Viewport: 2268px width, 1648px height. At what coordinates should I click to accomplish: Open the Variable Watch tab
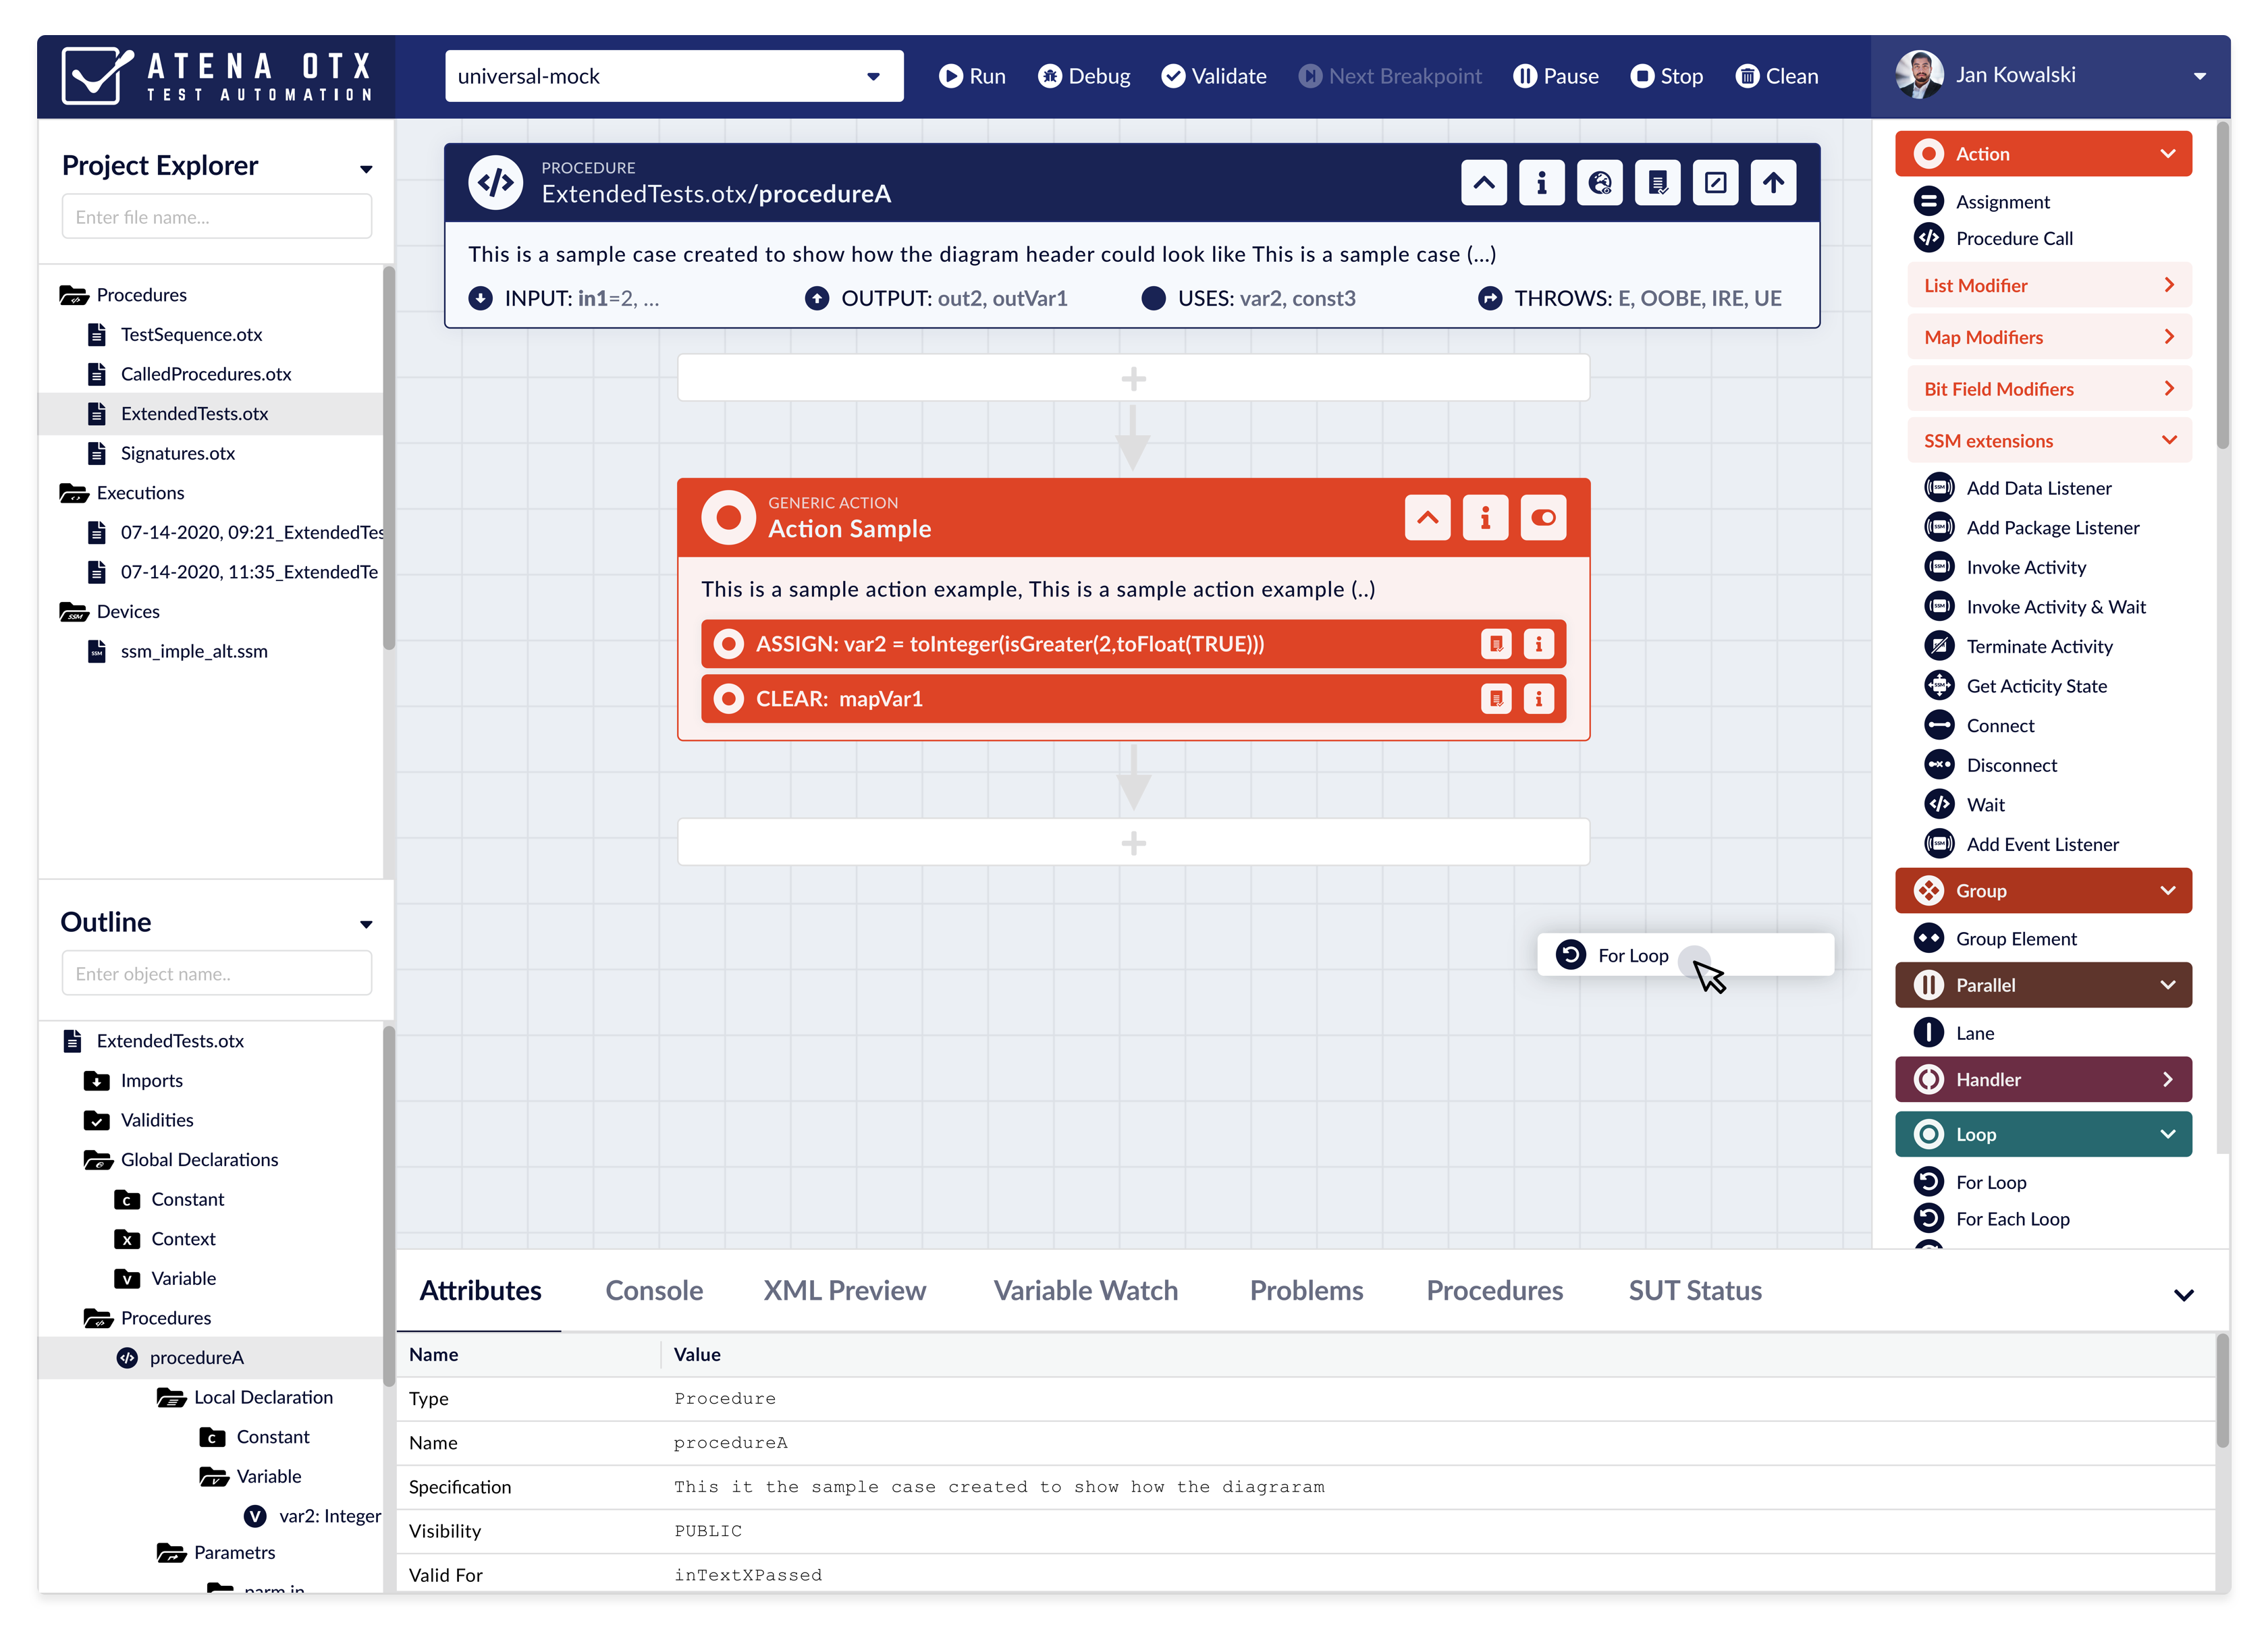[x=1085, y=1290]
